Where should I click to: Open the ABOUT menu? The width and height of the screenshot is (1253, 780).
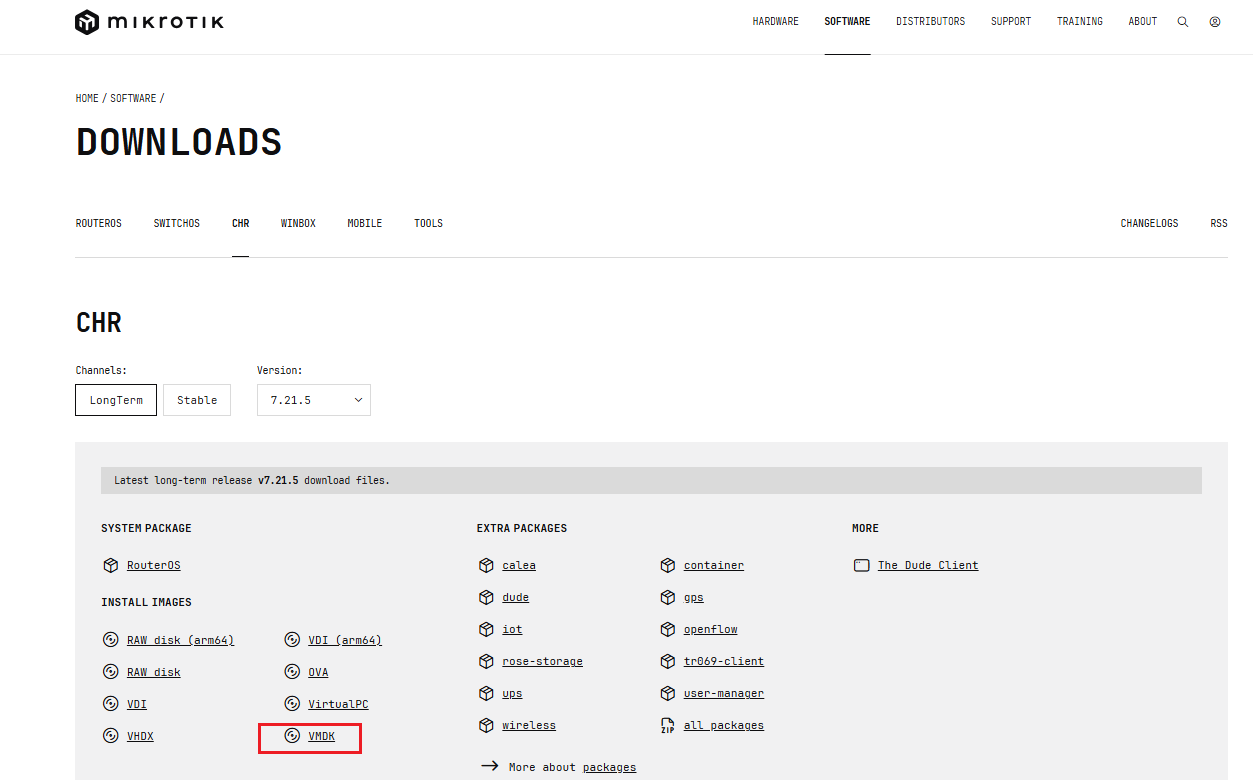point(1143,22)
